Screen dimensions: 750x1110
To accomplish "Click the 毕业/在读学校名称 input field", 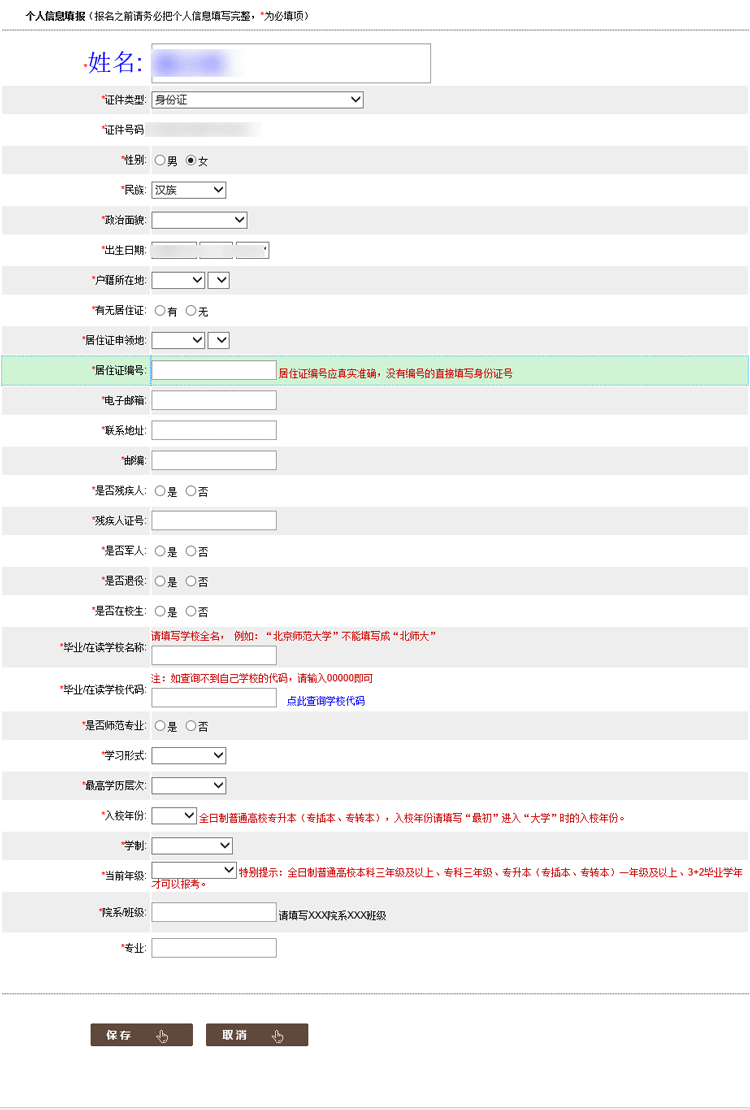I will click(x=214, y=655).
